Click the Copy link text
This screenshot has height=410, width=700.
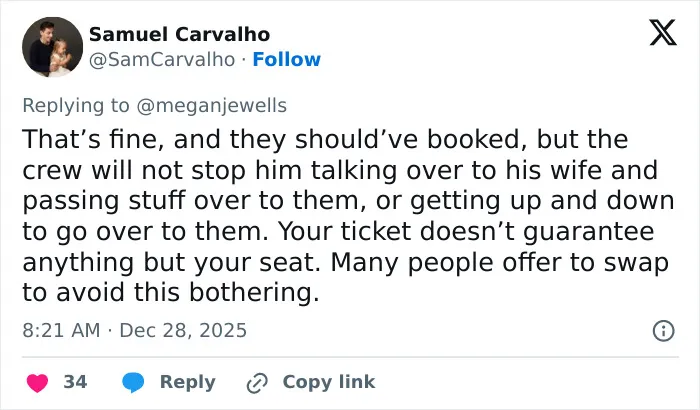(x=329, y=382)
